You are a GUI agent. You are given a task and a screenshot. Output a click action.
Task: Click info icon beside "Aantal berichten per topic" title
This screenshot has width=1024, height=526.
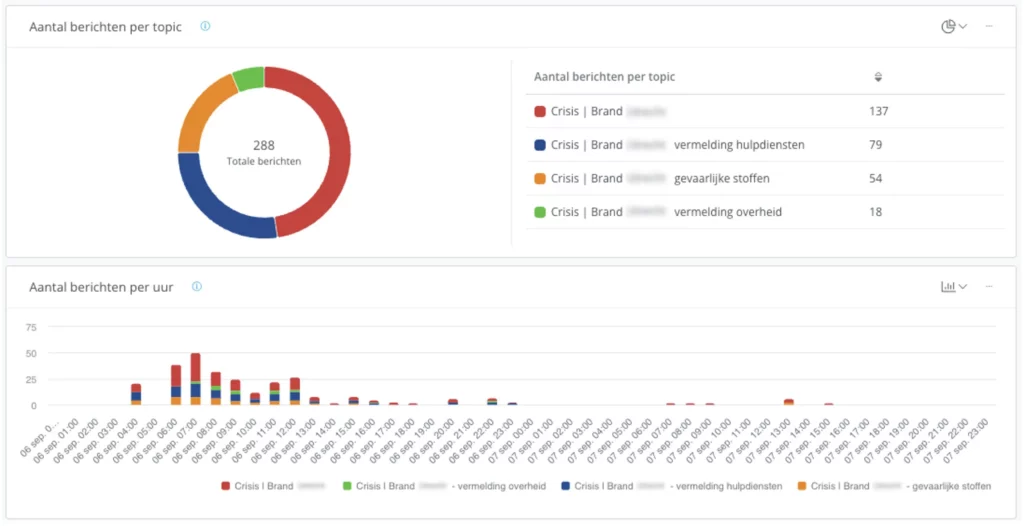[205, 27]
